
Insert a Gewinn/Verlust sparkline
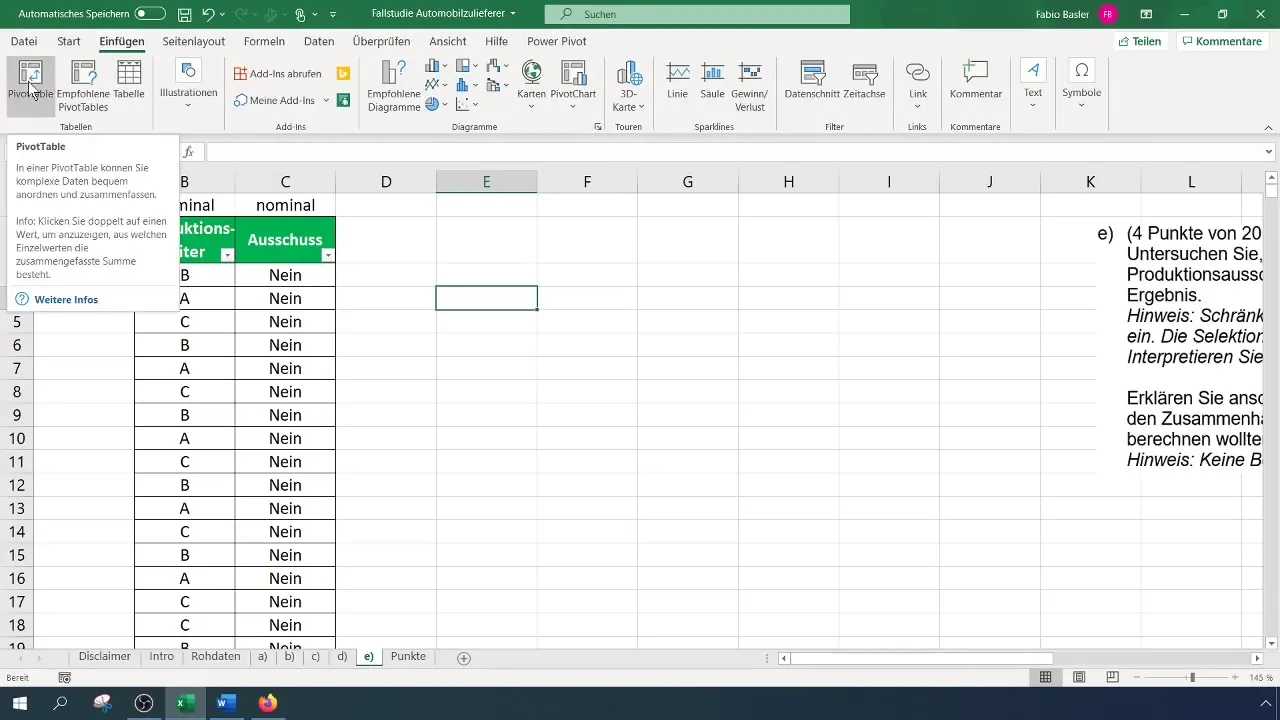[x=749, y=86]
